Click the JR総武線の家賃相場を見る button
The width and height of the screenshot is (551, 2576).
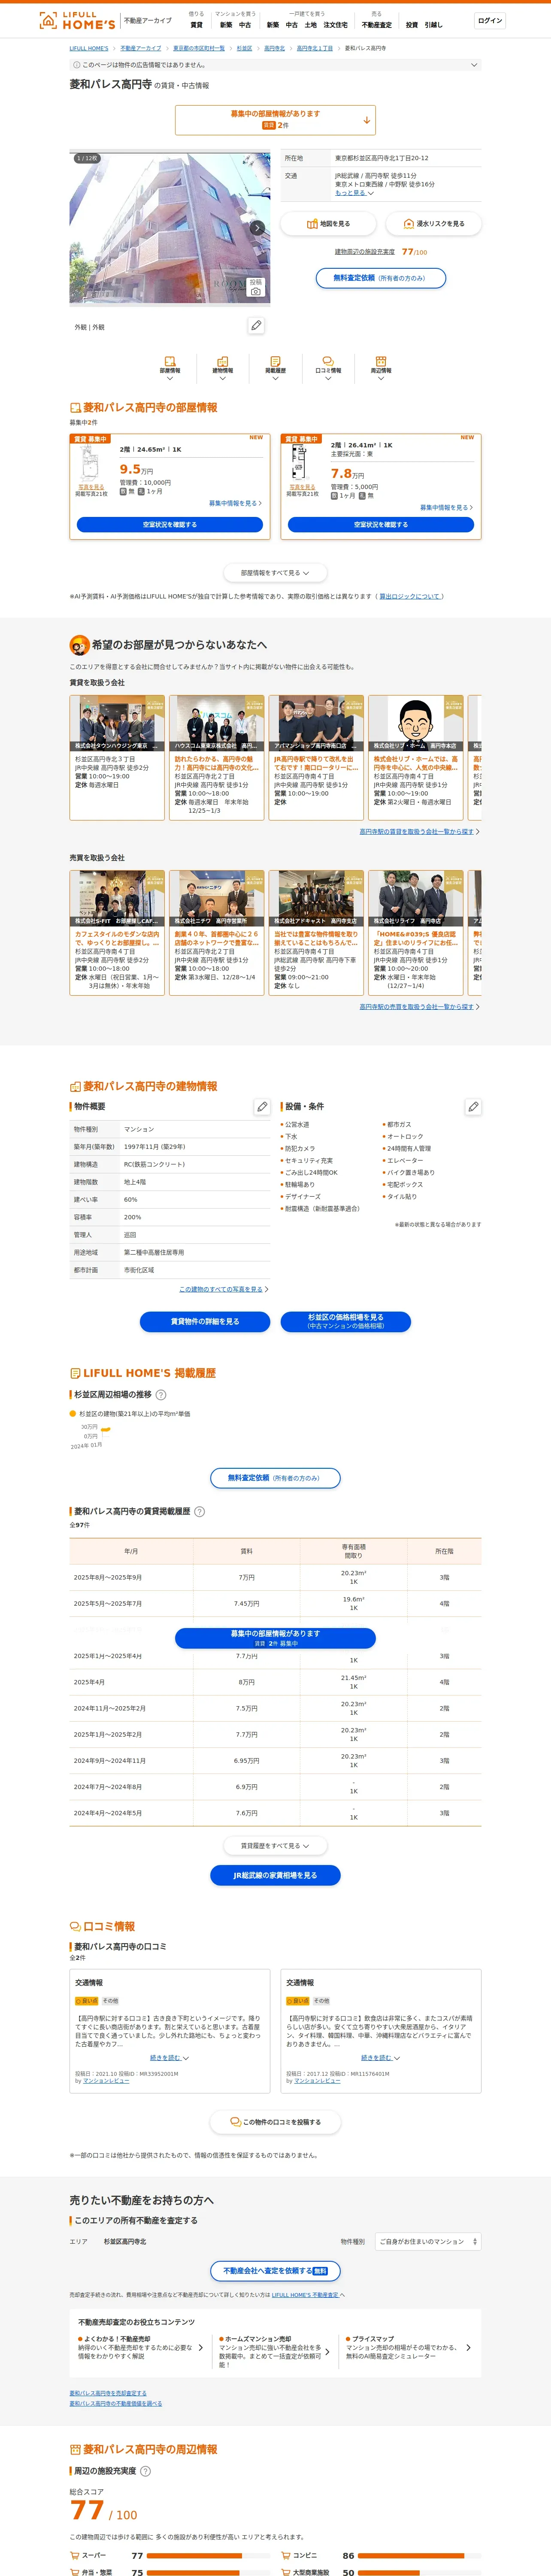(275, 1875)
